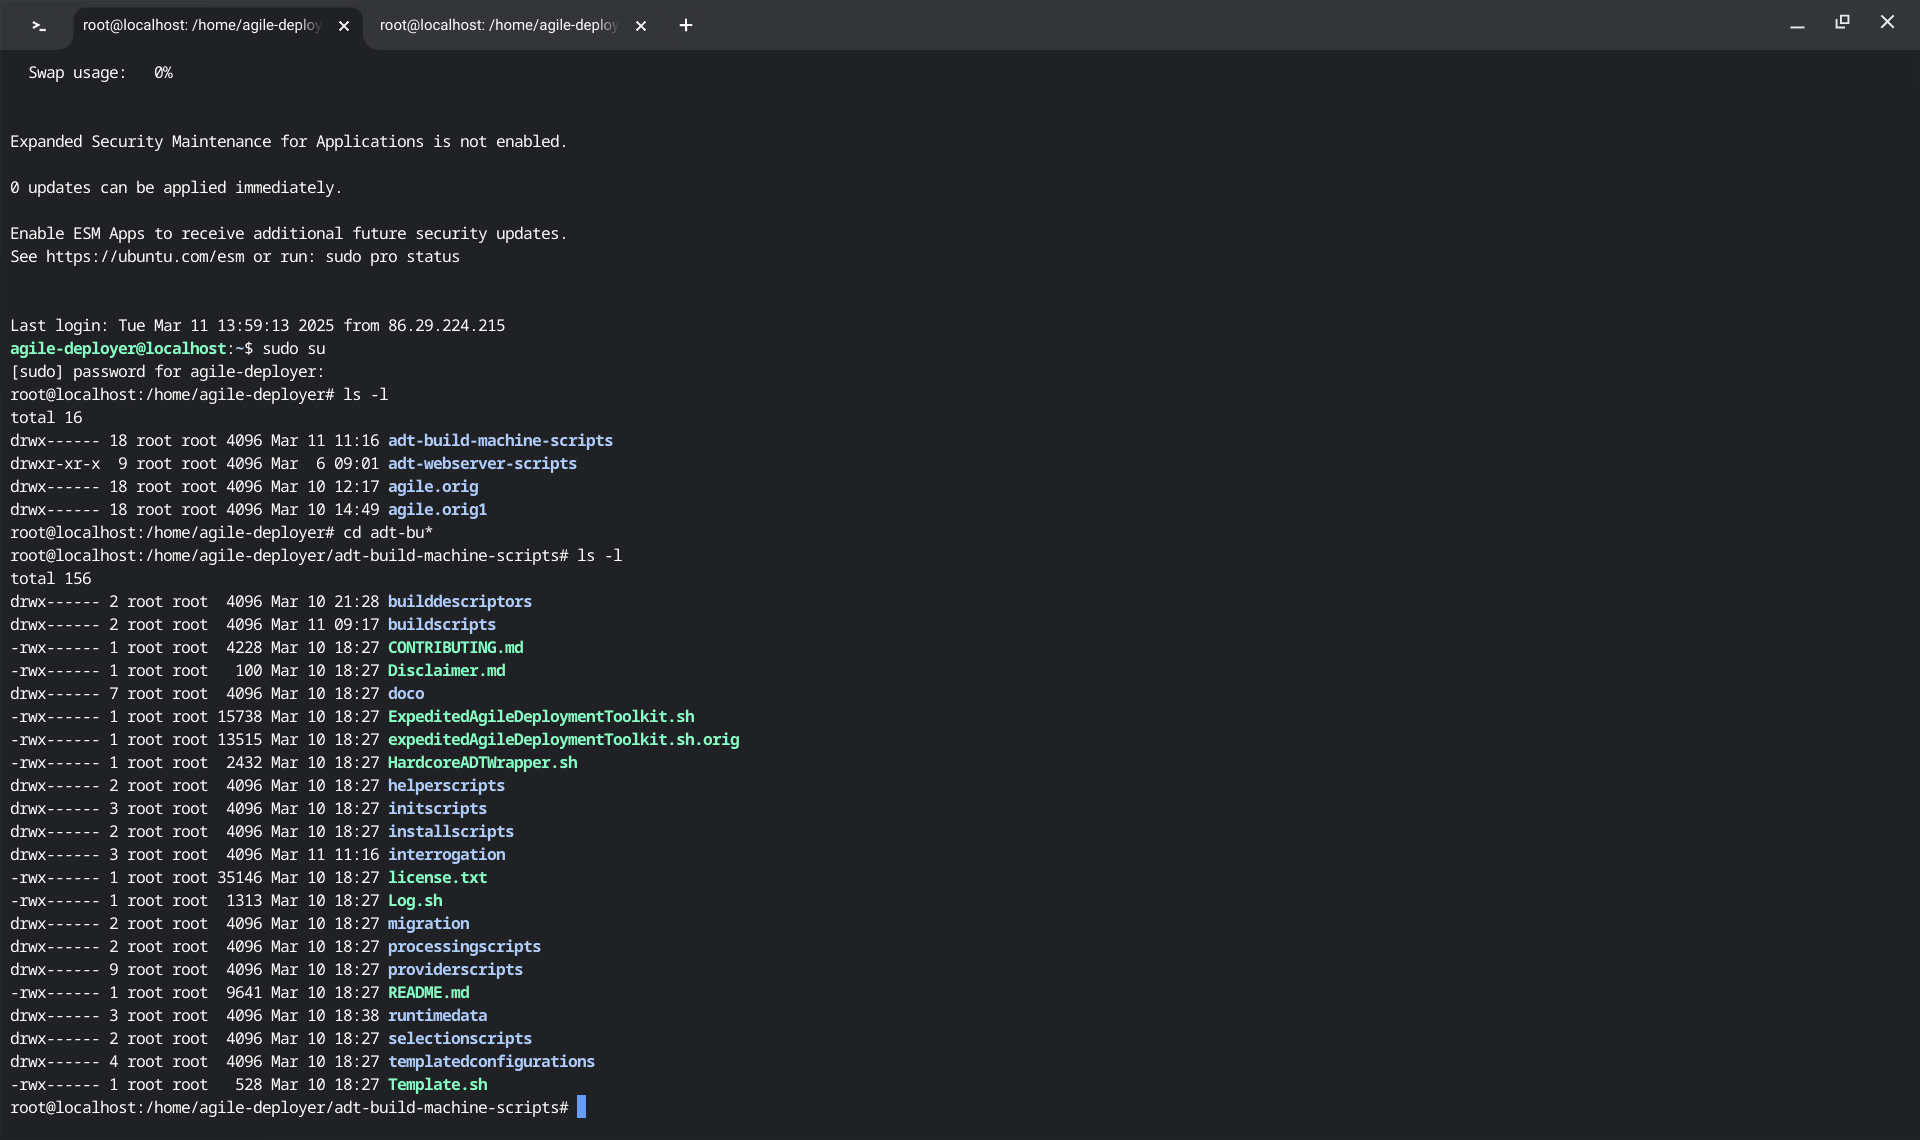1920x1140 pixels.
Task: Close the terminal window
Action: [1887, 22]
